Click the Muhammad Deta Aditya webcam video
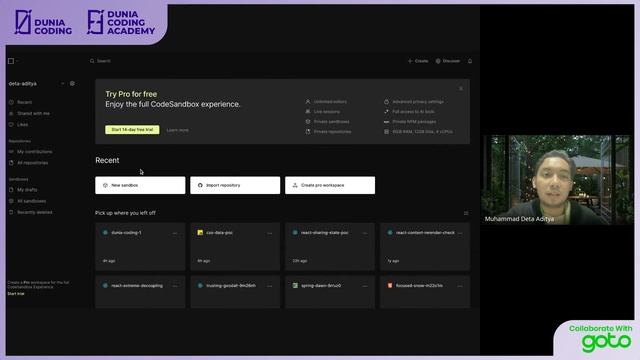640x360 pixels. [x=558, y=180]
